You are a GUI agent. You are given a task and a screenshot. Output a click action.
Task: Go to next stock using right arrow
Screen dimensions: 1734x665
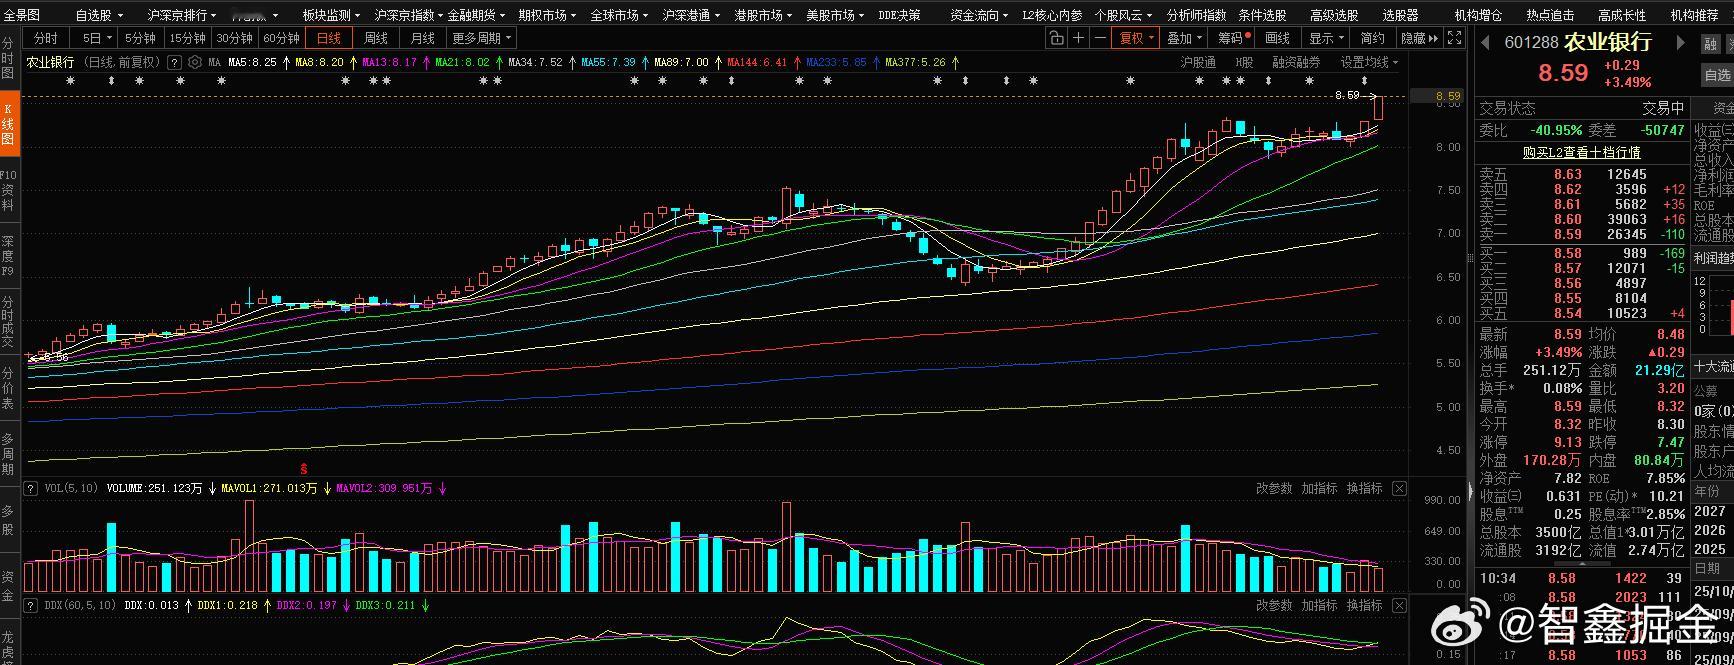(x=1680, y=43)
